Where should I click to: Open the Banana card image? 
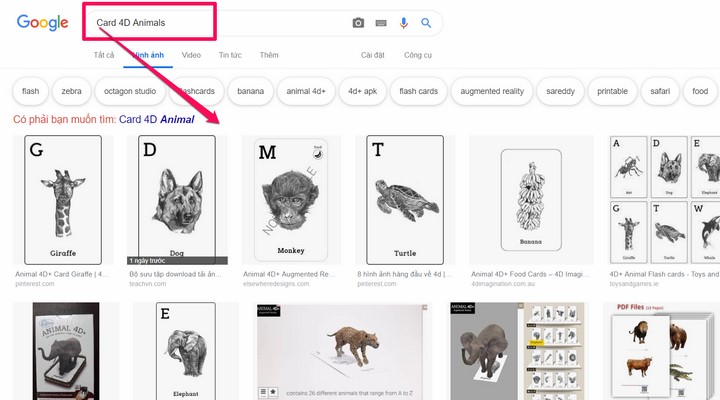(x=531, y=200)
